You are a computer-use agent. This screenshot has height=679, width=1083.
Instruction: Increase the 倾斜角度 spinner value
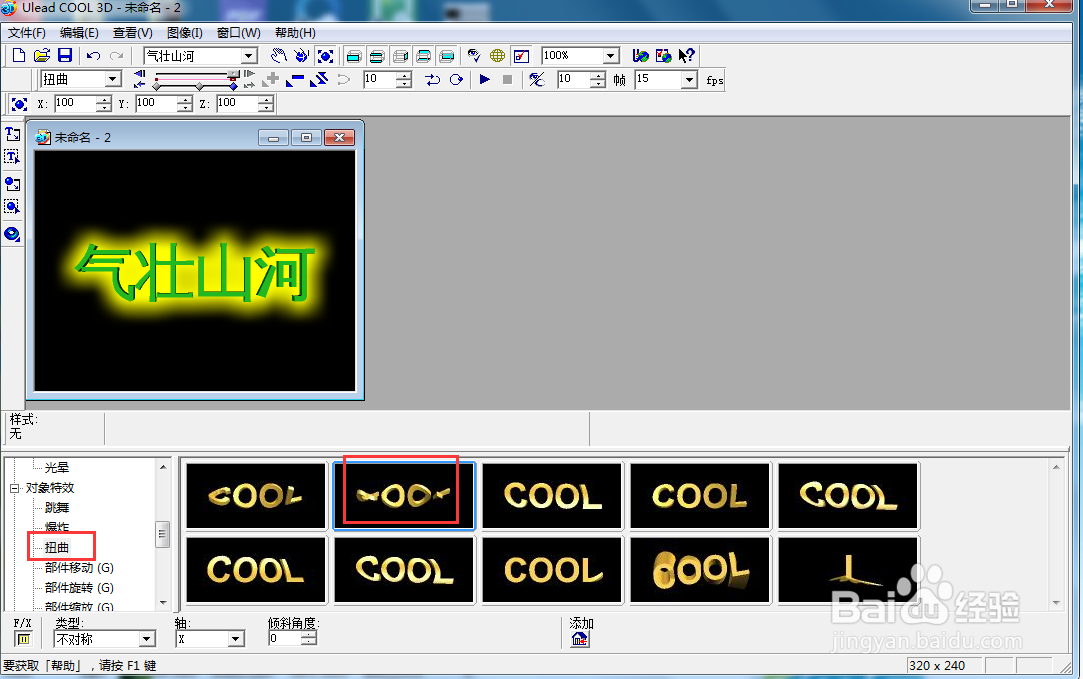click(x=309, y=635)
